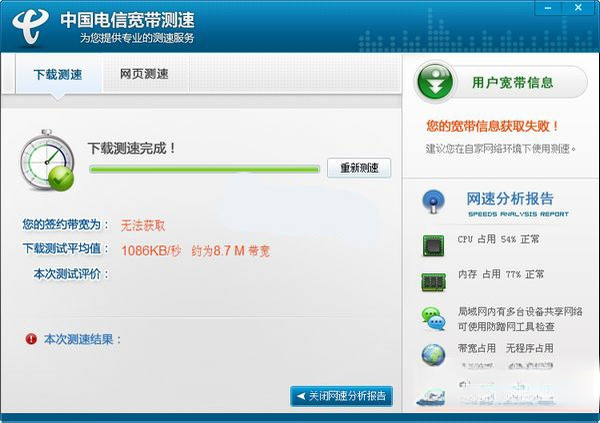Click the 下载测速完成！ status text

pos(132,148)
